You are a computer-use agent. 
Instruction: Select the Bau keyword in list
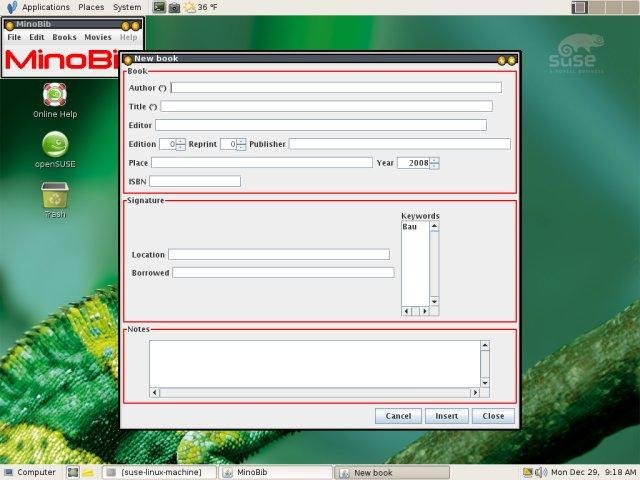pos(411,227)
